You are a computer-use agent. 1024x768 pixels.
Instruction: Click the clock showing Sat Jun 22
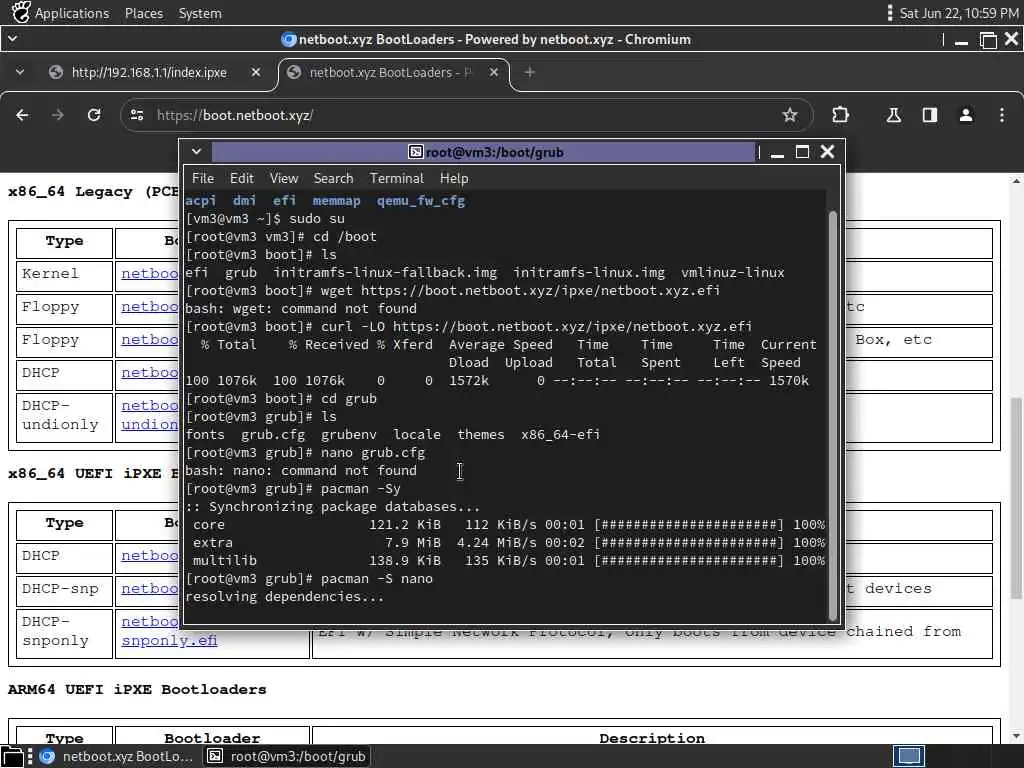[959, 13]
